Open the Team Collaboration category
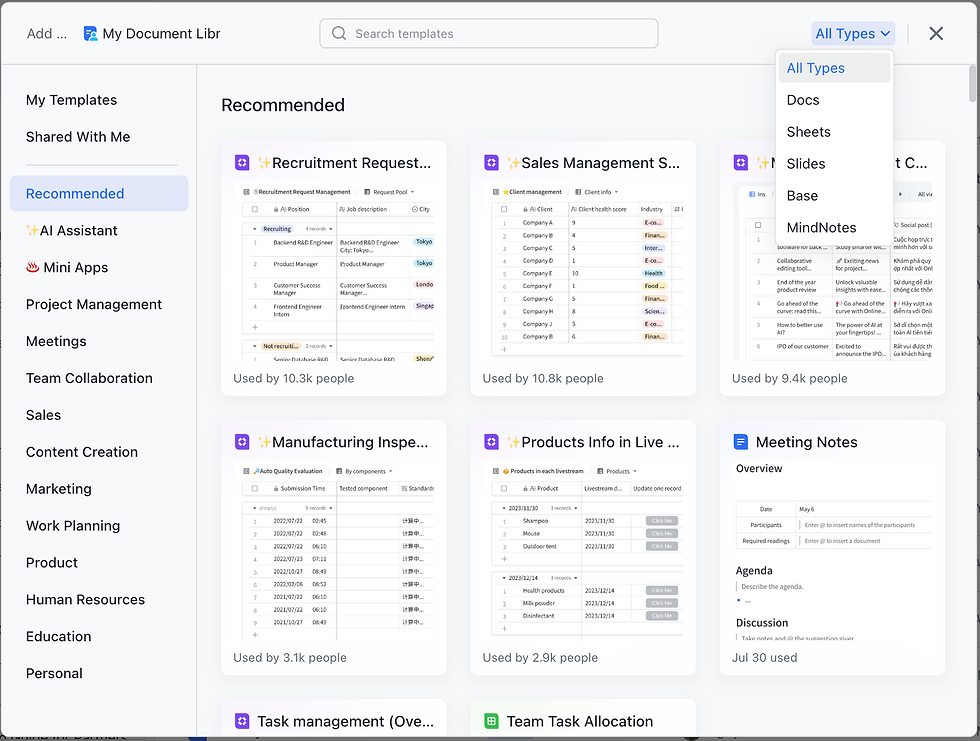 (x=99, y=378)
